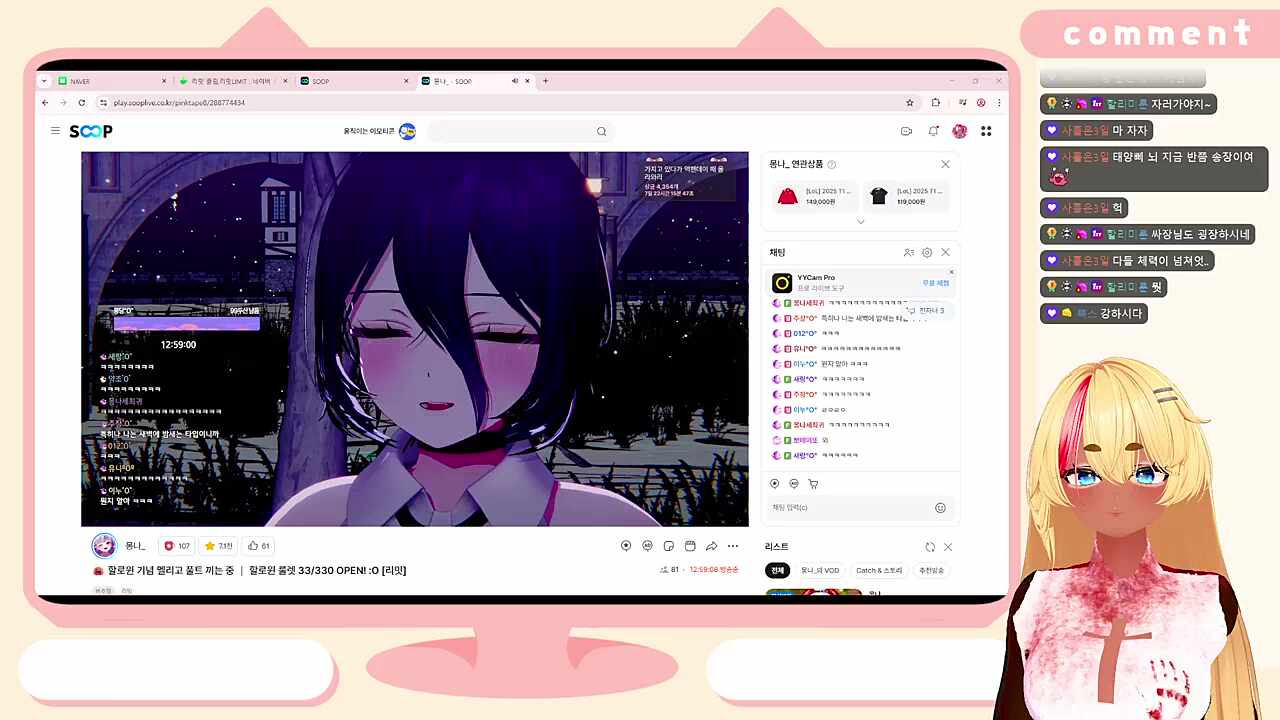Open a new browser tab
The height and width of the screenshot is (720, 1280).
[545, 81]
